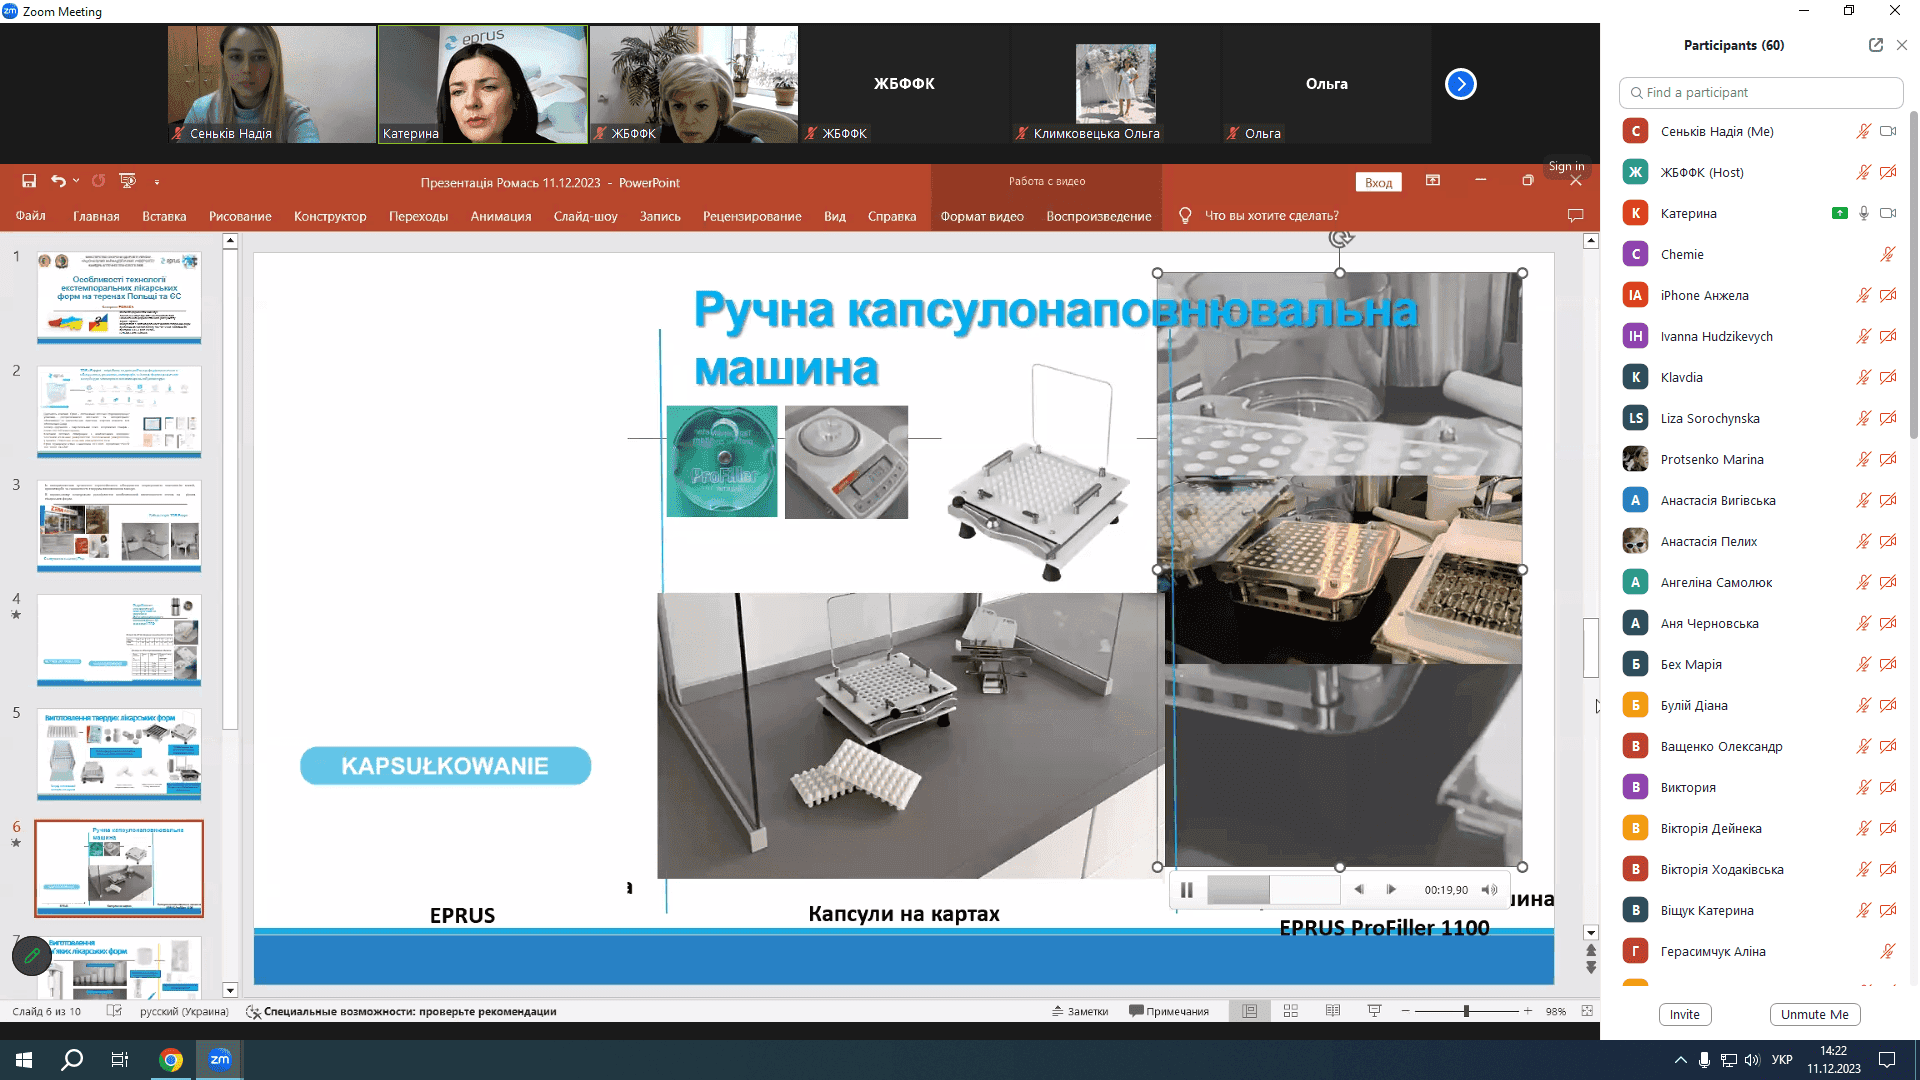Click the Find a participant search field
This screenshot has height=1080, width=1920.
[x=1761, y=92]
